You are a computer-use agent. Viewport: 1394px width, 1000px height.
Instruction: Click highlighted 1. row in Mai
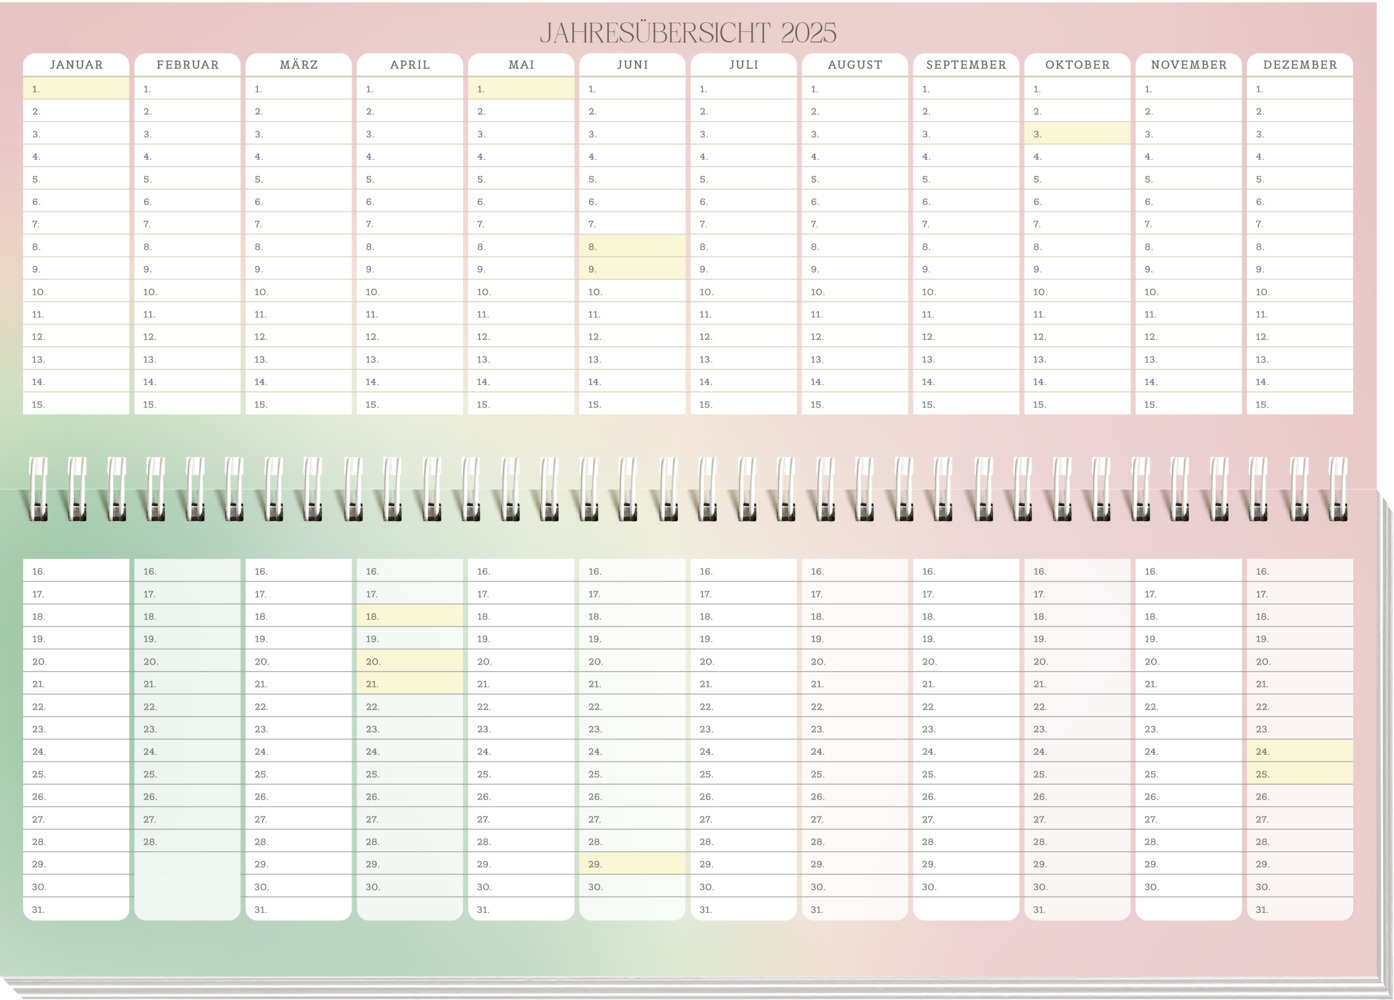[x=521, y=89]
